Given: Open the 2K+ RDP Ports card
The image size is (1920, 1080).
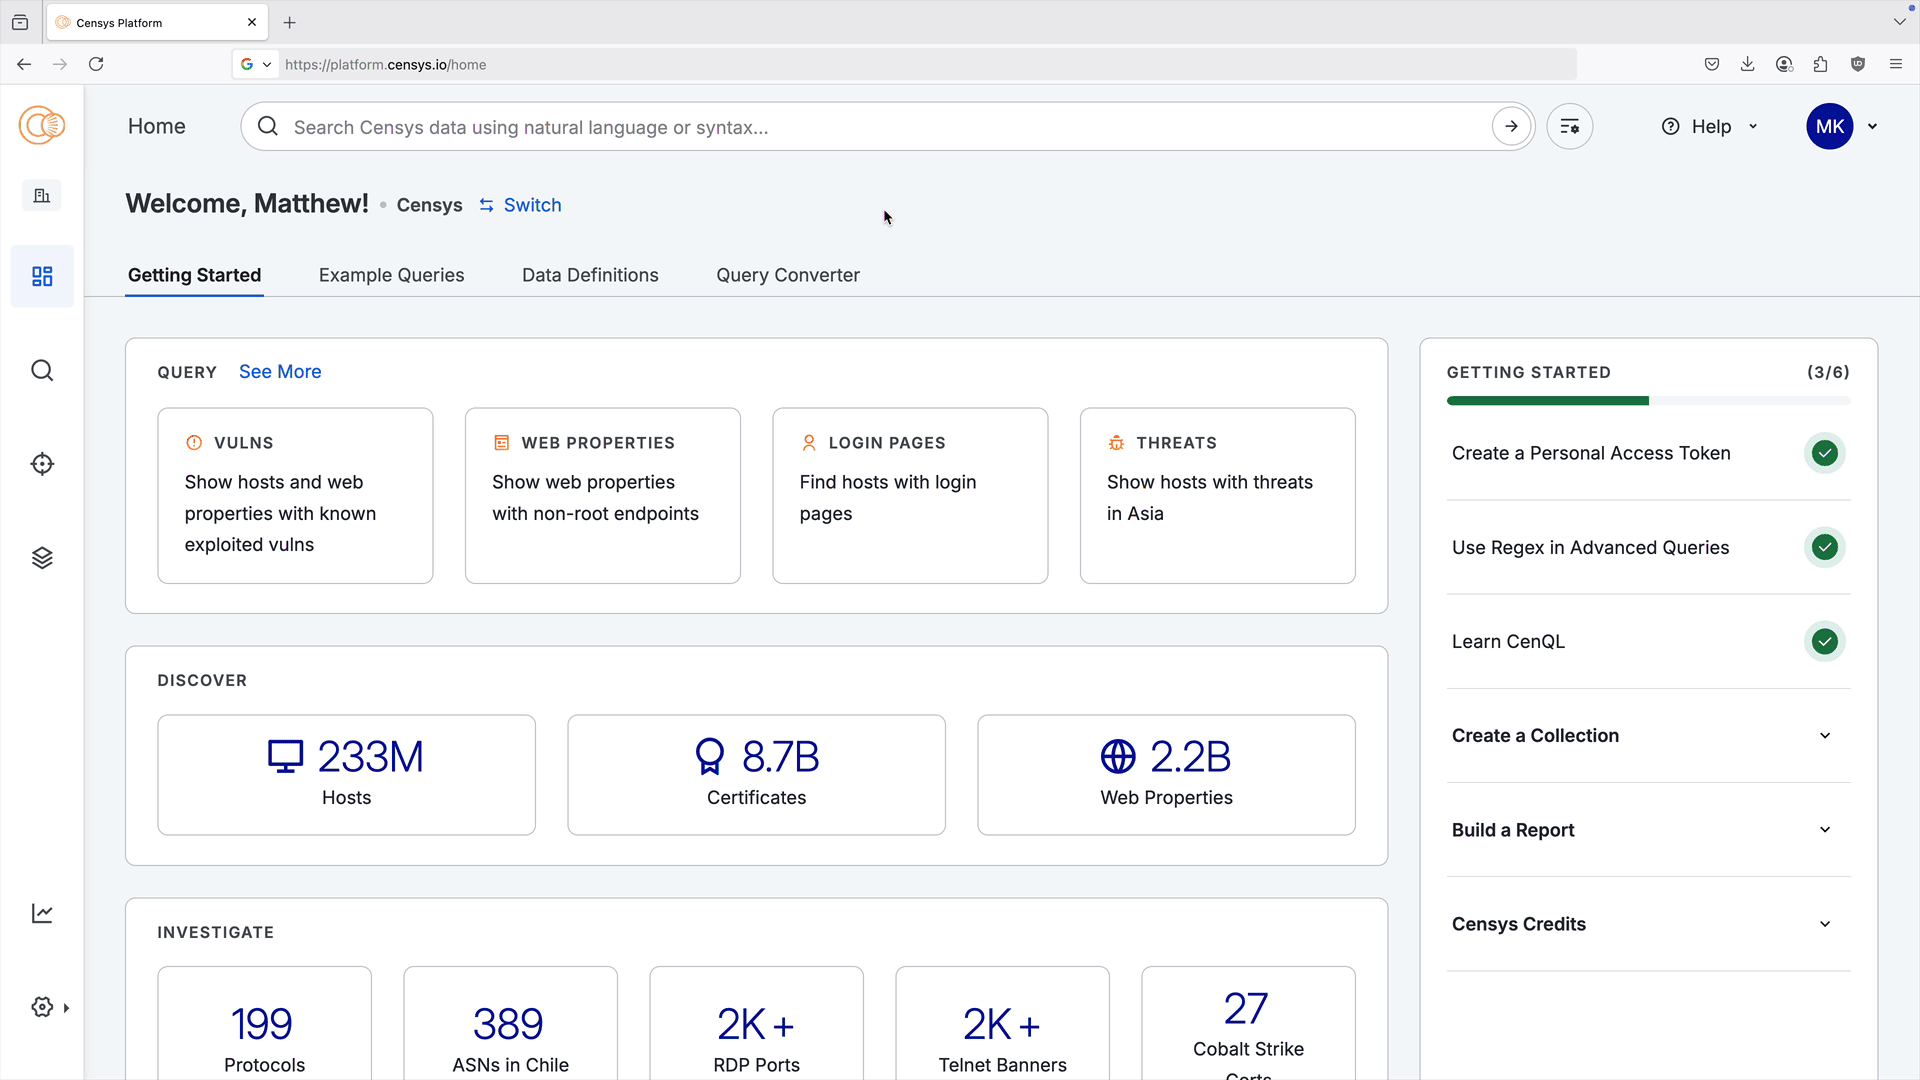Looking at the screenshot, I should point(756,1023).
